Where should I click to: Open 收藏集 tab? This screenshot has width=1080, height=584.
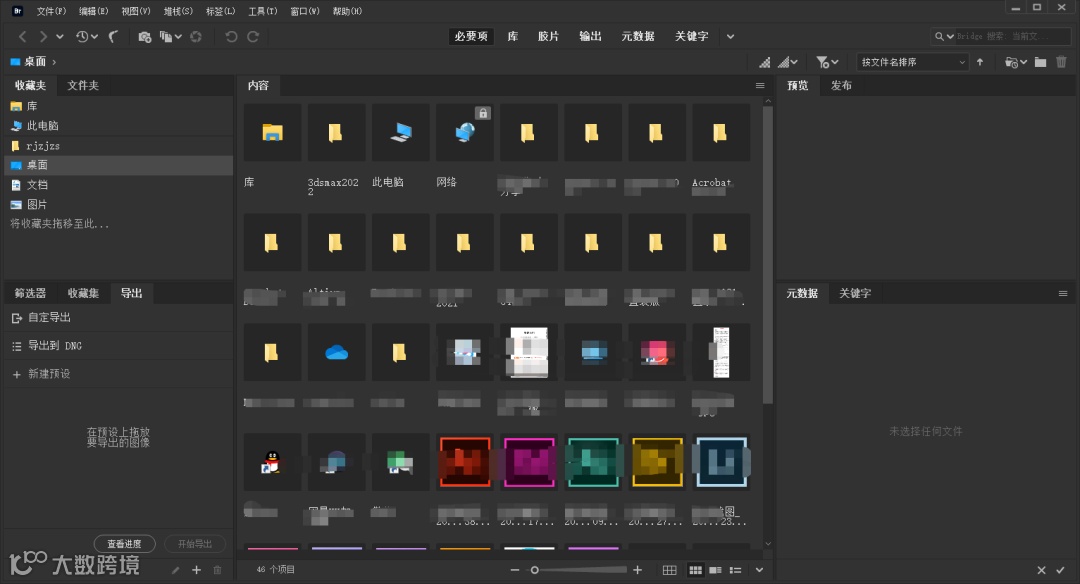click(x=83, y=293)
